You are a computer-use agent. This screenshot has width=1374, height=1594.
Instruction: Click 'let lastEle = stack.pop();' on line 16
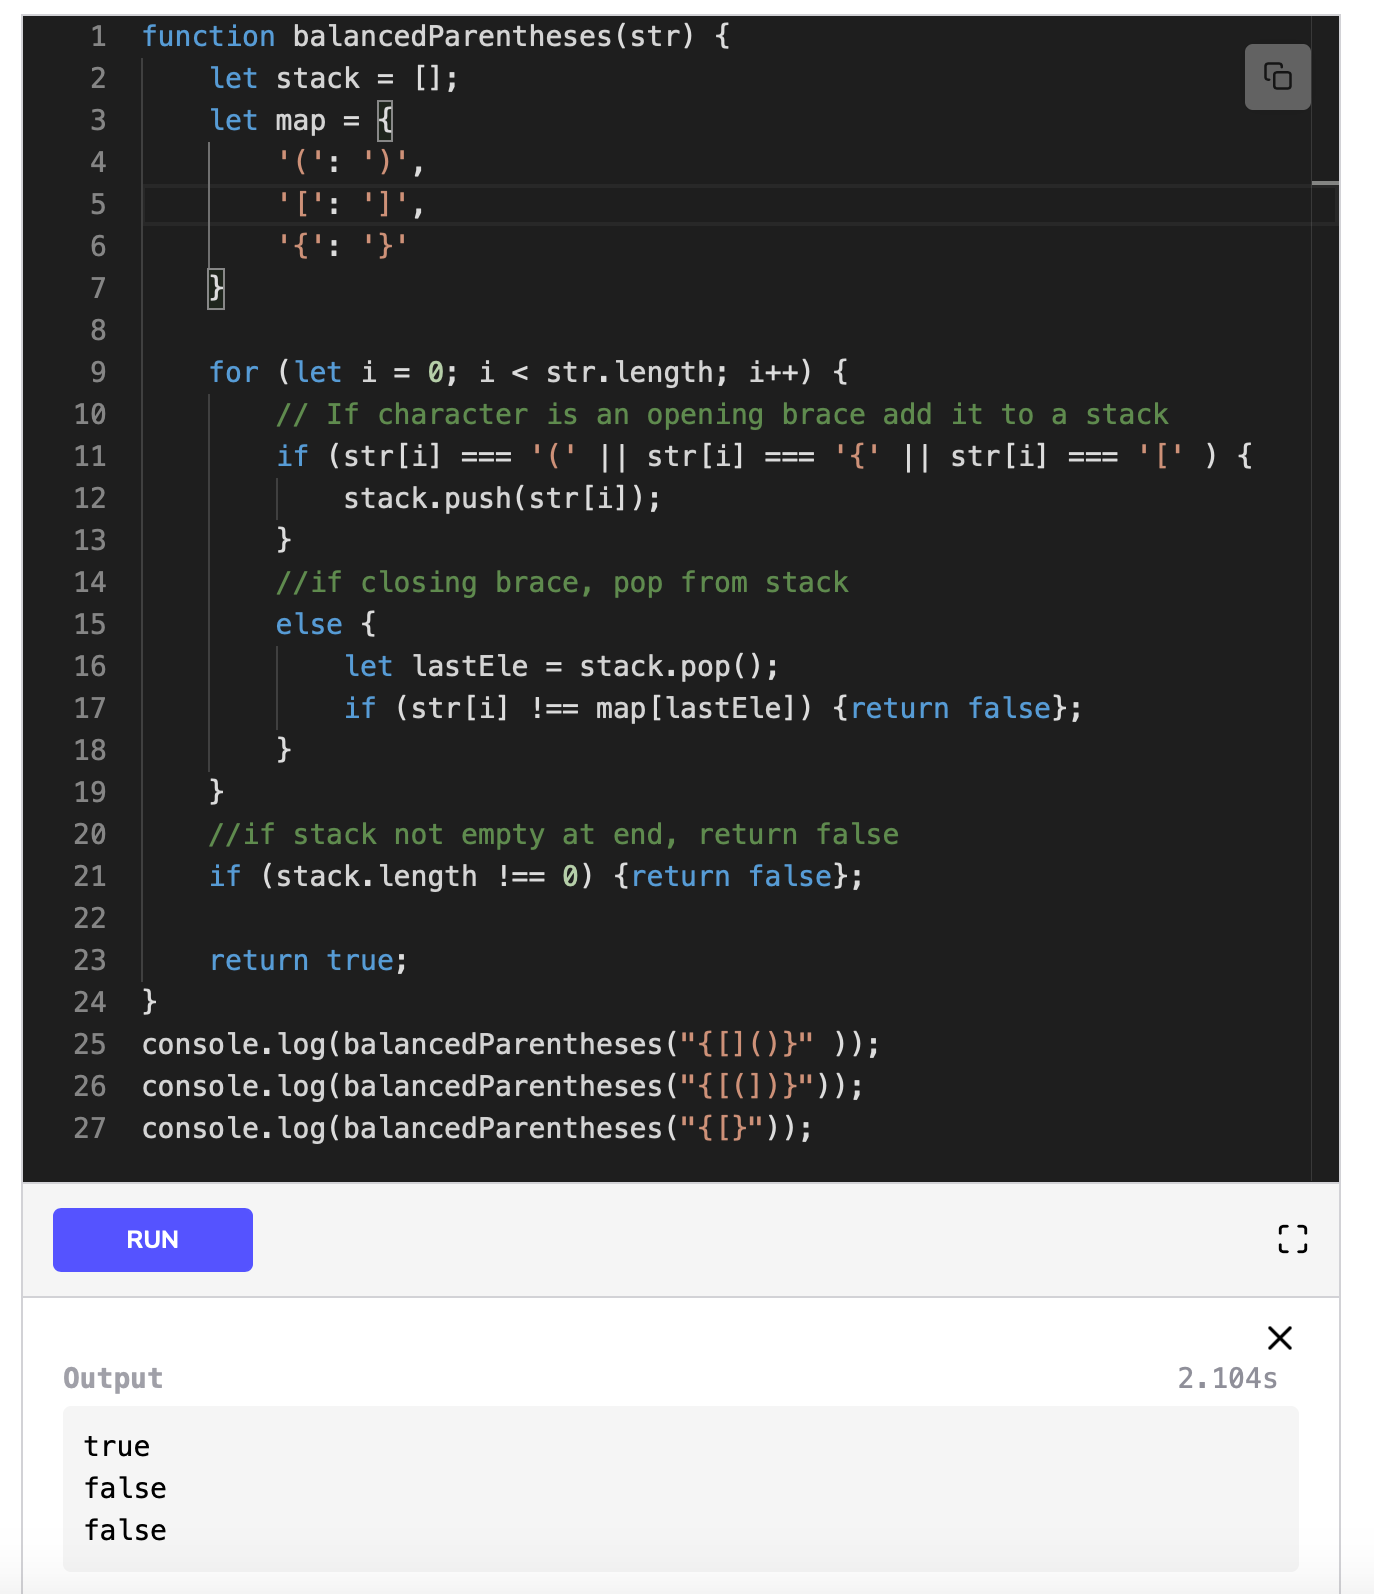(x=561, y=666)
